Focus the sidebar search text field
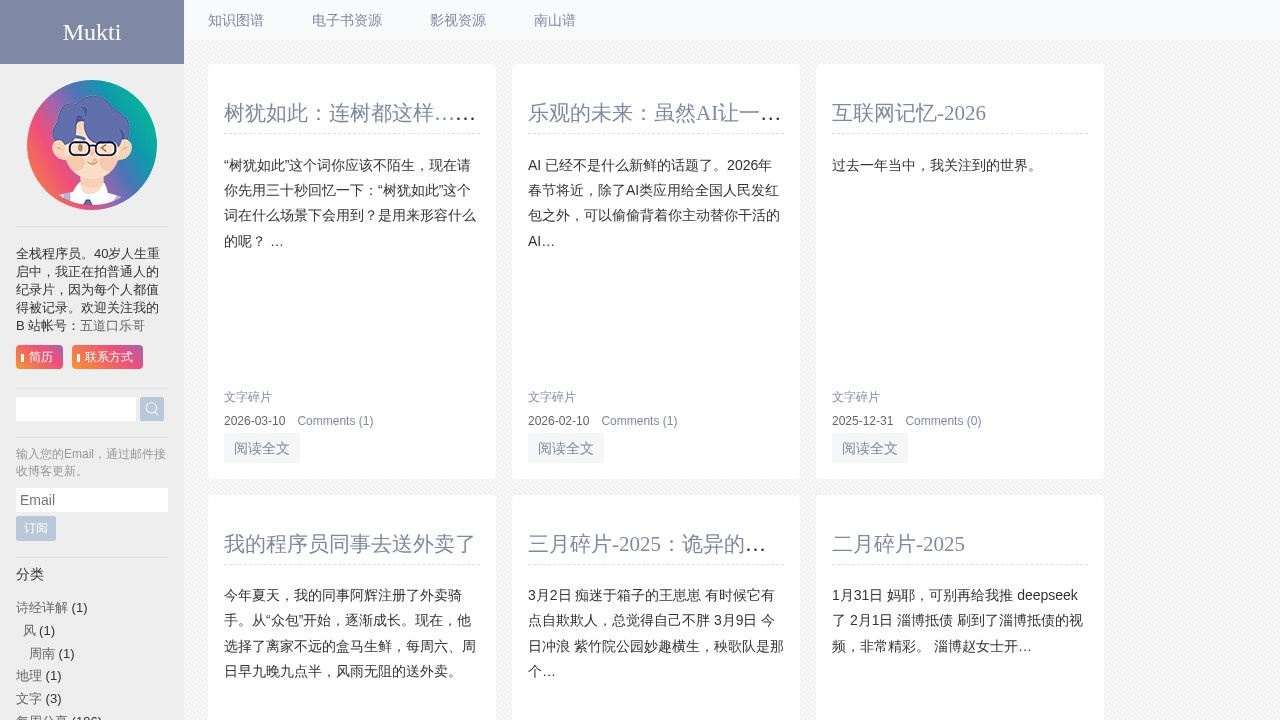The height and width of the screenshot is (720, 1280). pyautogui.click(x=76, y=409)
